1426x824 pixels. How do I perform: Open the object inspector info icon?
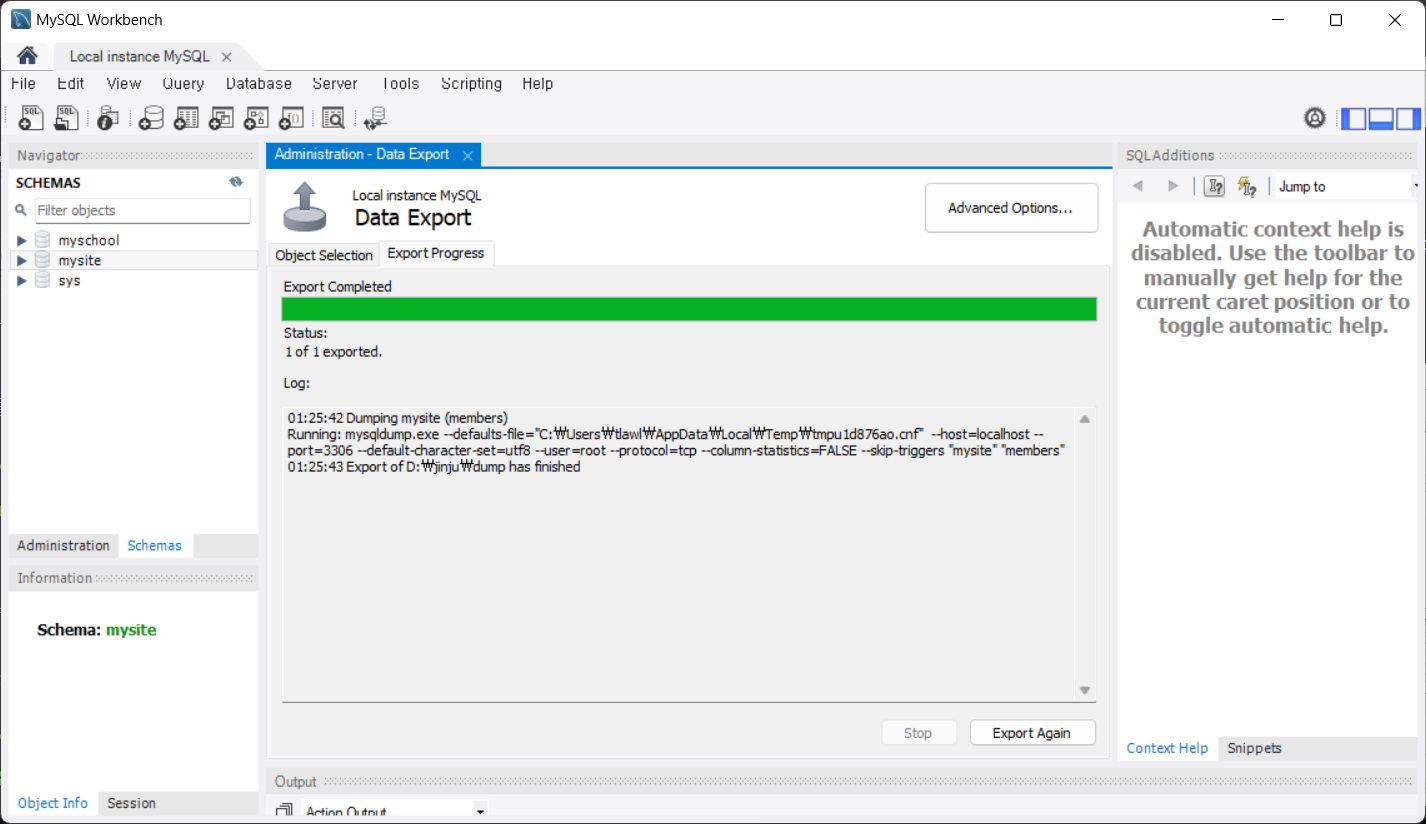click(x=107, y=118)
